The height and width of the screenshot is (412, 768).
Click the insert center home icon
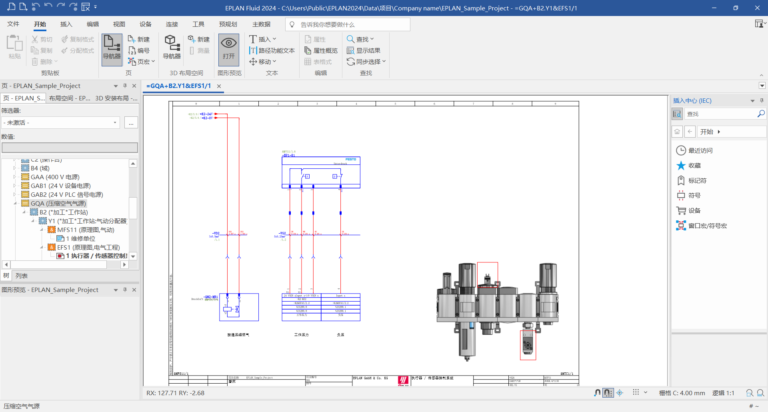[677, 132]
